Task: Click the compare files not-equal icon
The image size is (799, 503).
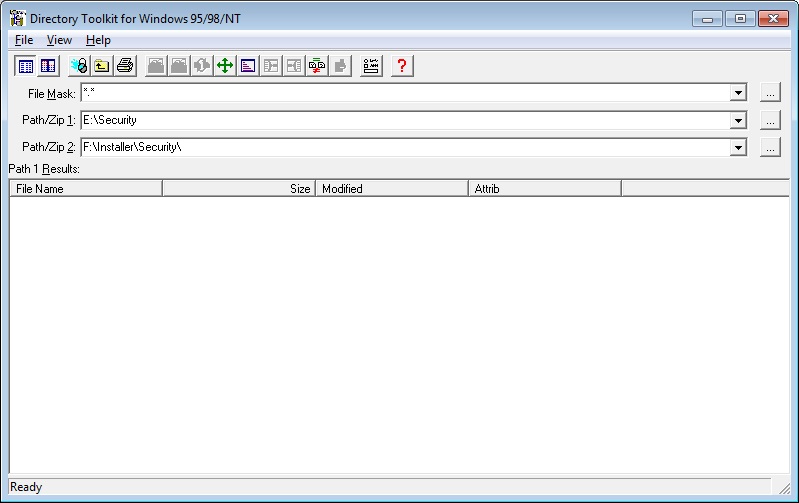Action: pyautogui.click(x=317, y=66)
